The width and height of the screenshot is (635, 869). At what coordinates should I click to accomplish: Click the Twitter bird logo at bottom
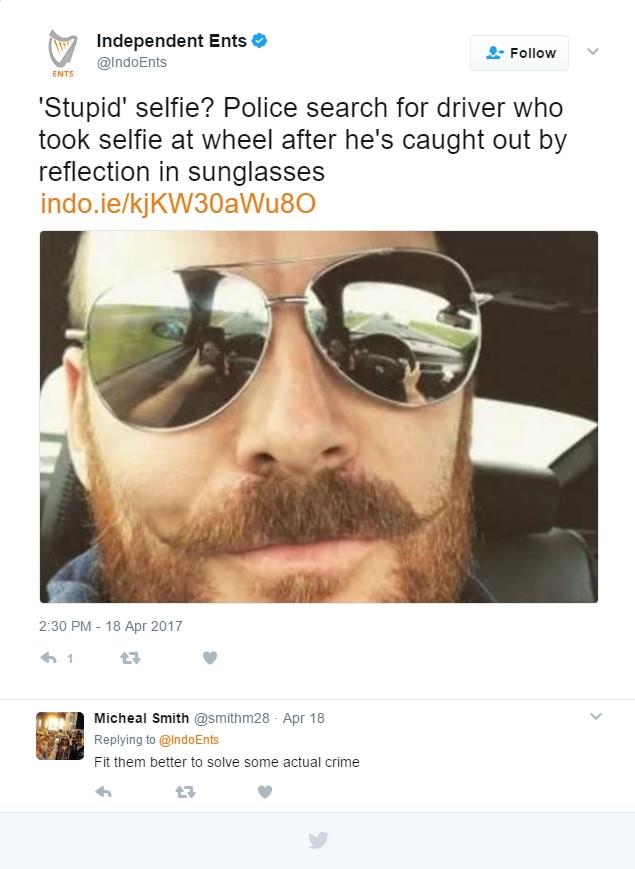[318, 840]
